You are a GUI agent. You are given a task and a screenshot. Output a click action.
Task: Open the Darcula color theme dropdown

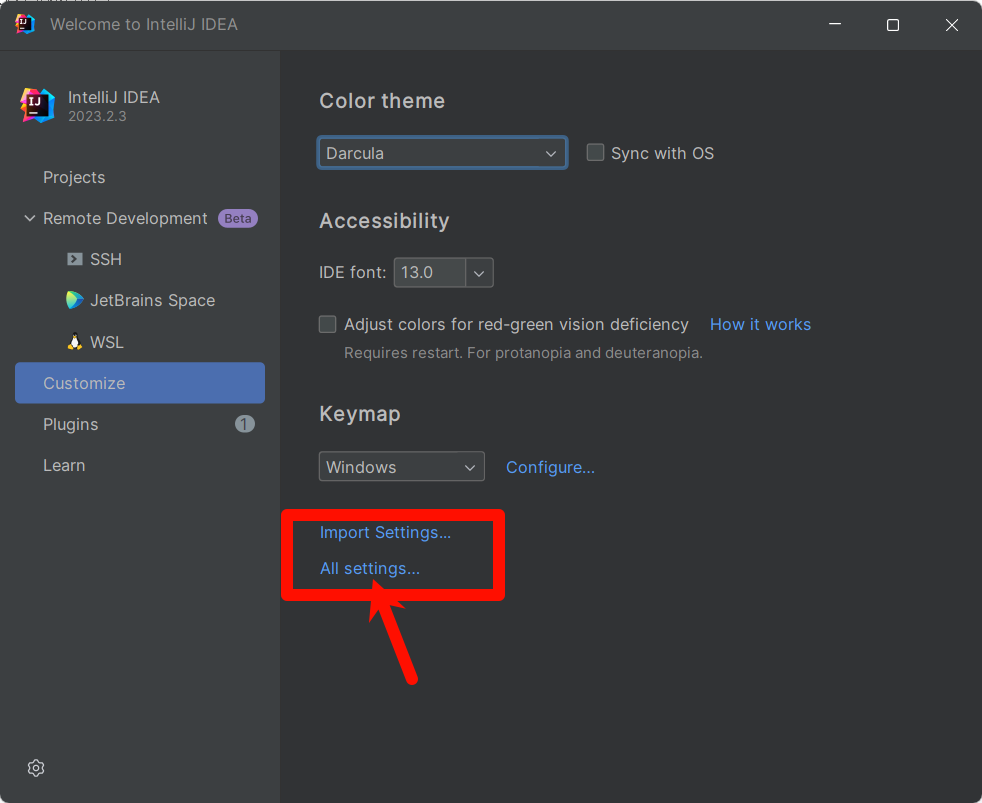442,153
